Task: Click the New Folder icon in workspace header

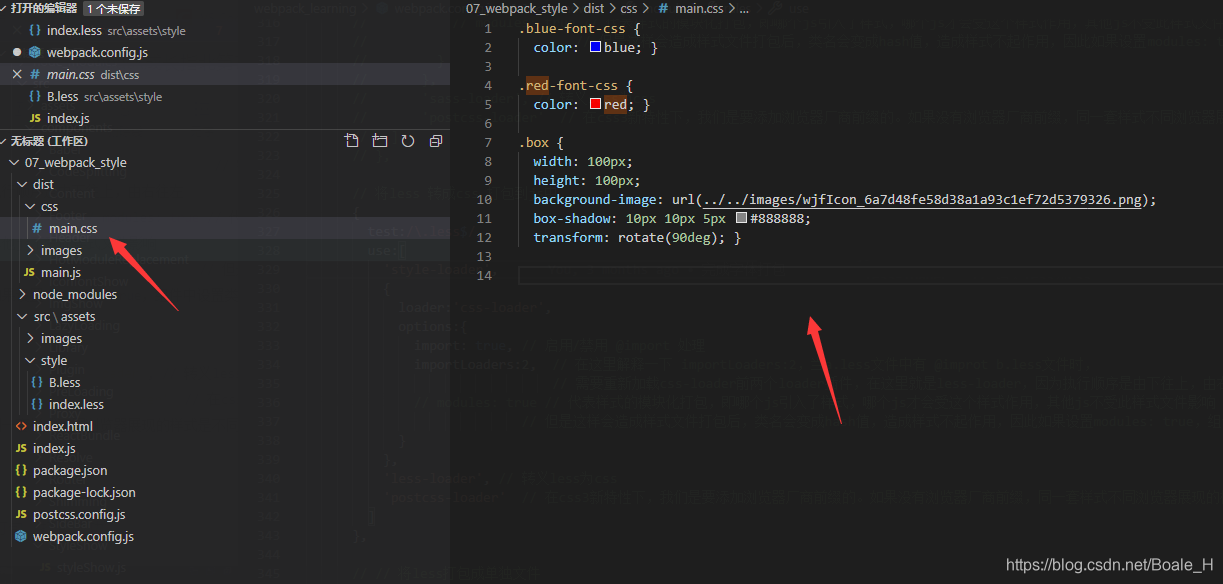Action: point(380,141)
